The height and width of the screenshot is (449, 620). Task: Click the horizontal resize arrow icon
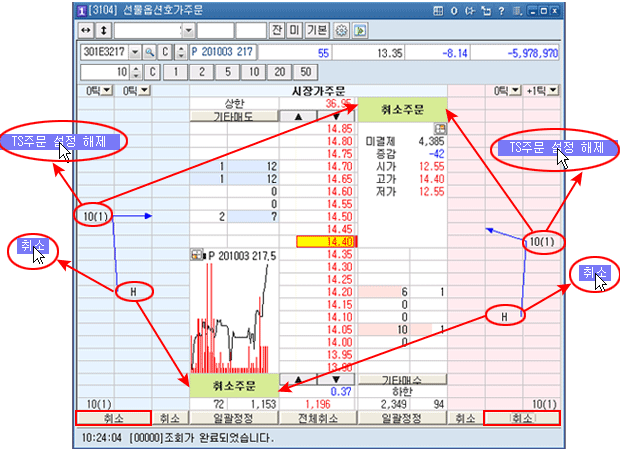87,30
